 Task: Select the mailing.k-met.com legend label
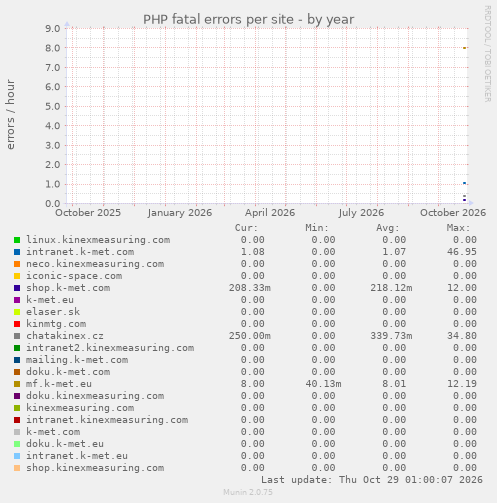(77, 360)
